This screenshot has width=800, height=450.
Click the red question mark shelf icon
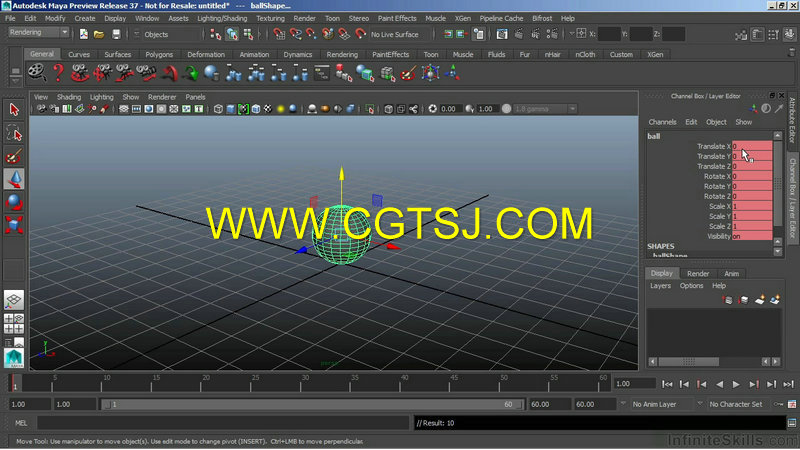[58, 73]
